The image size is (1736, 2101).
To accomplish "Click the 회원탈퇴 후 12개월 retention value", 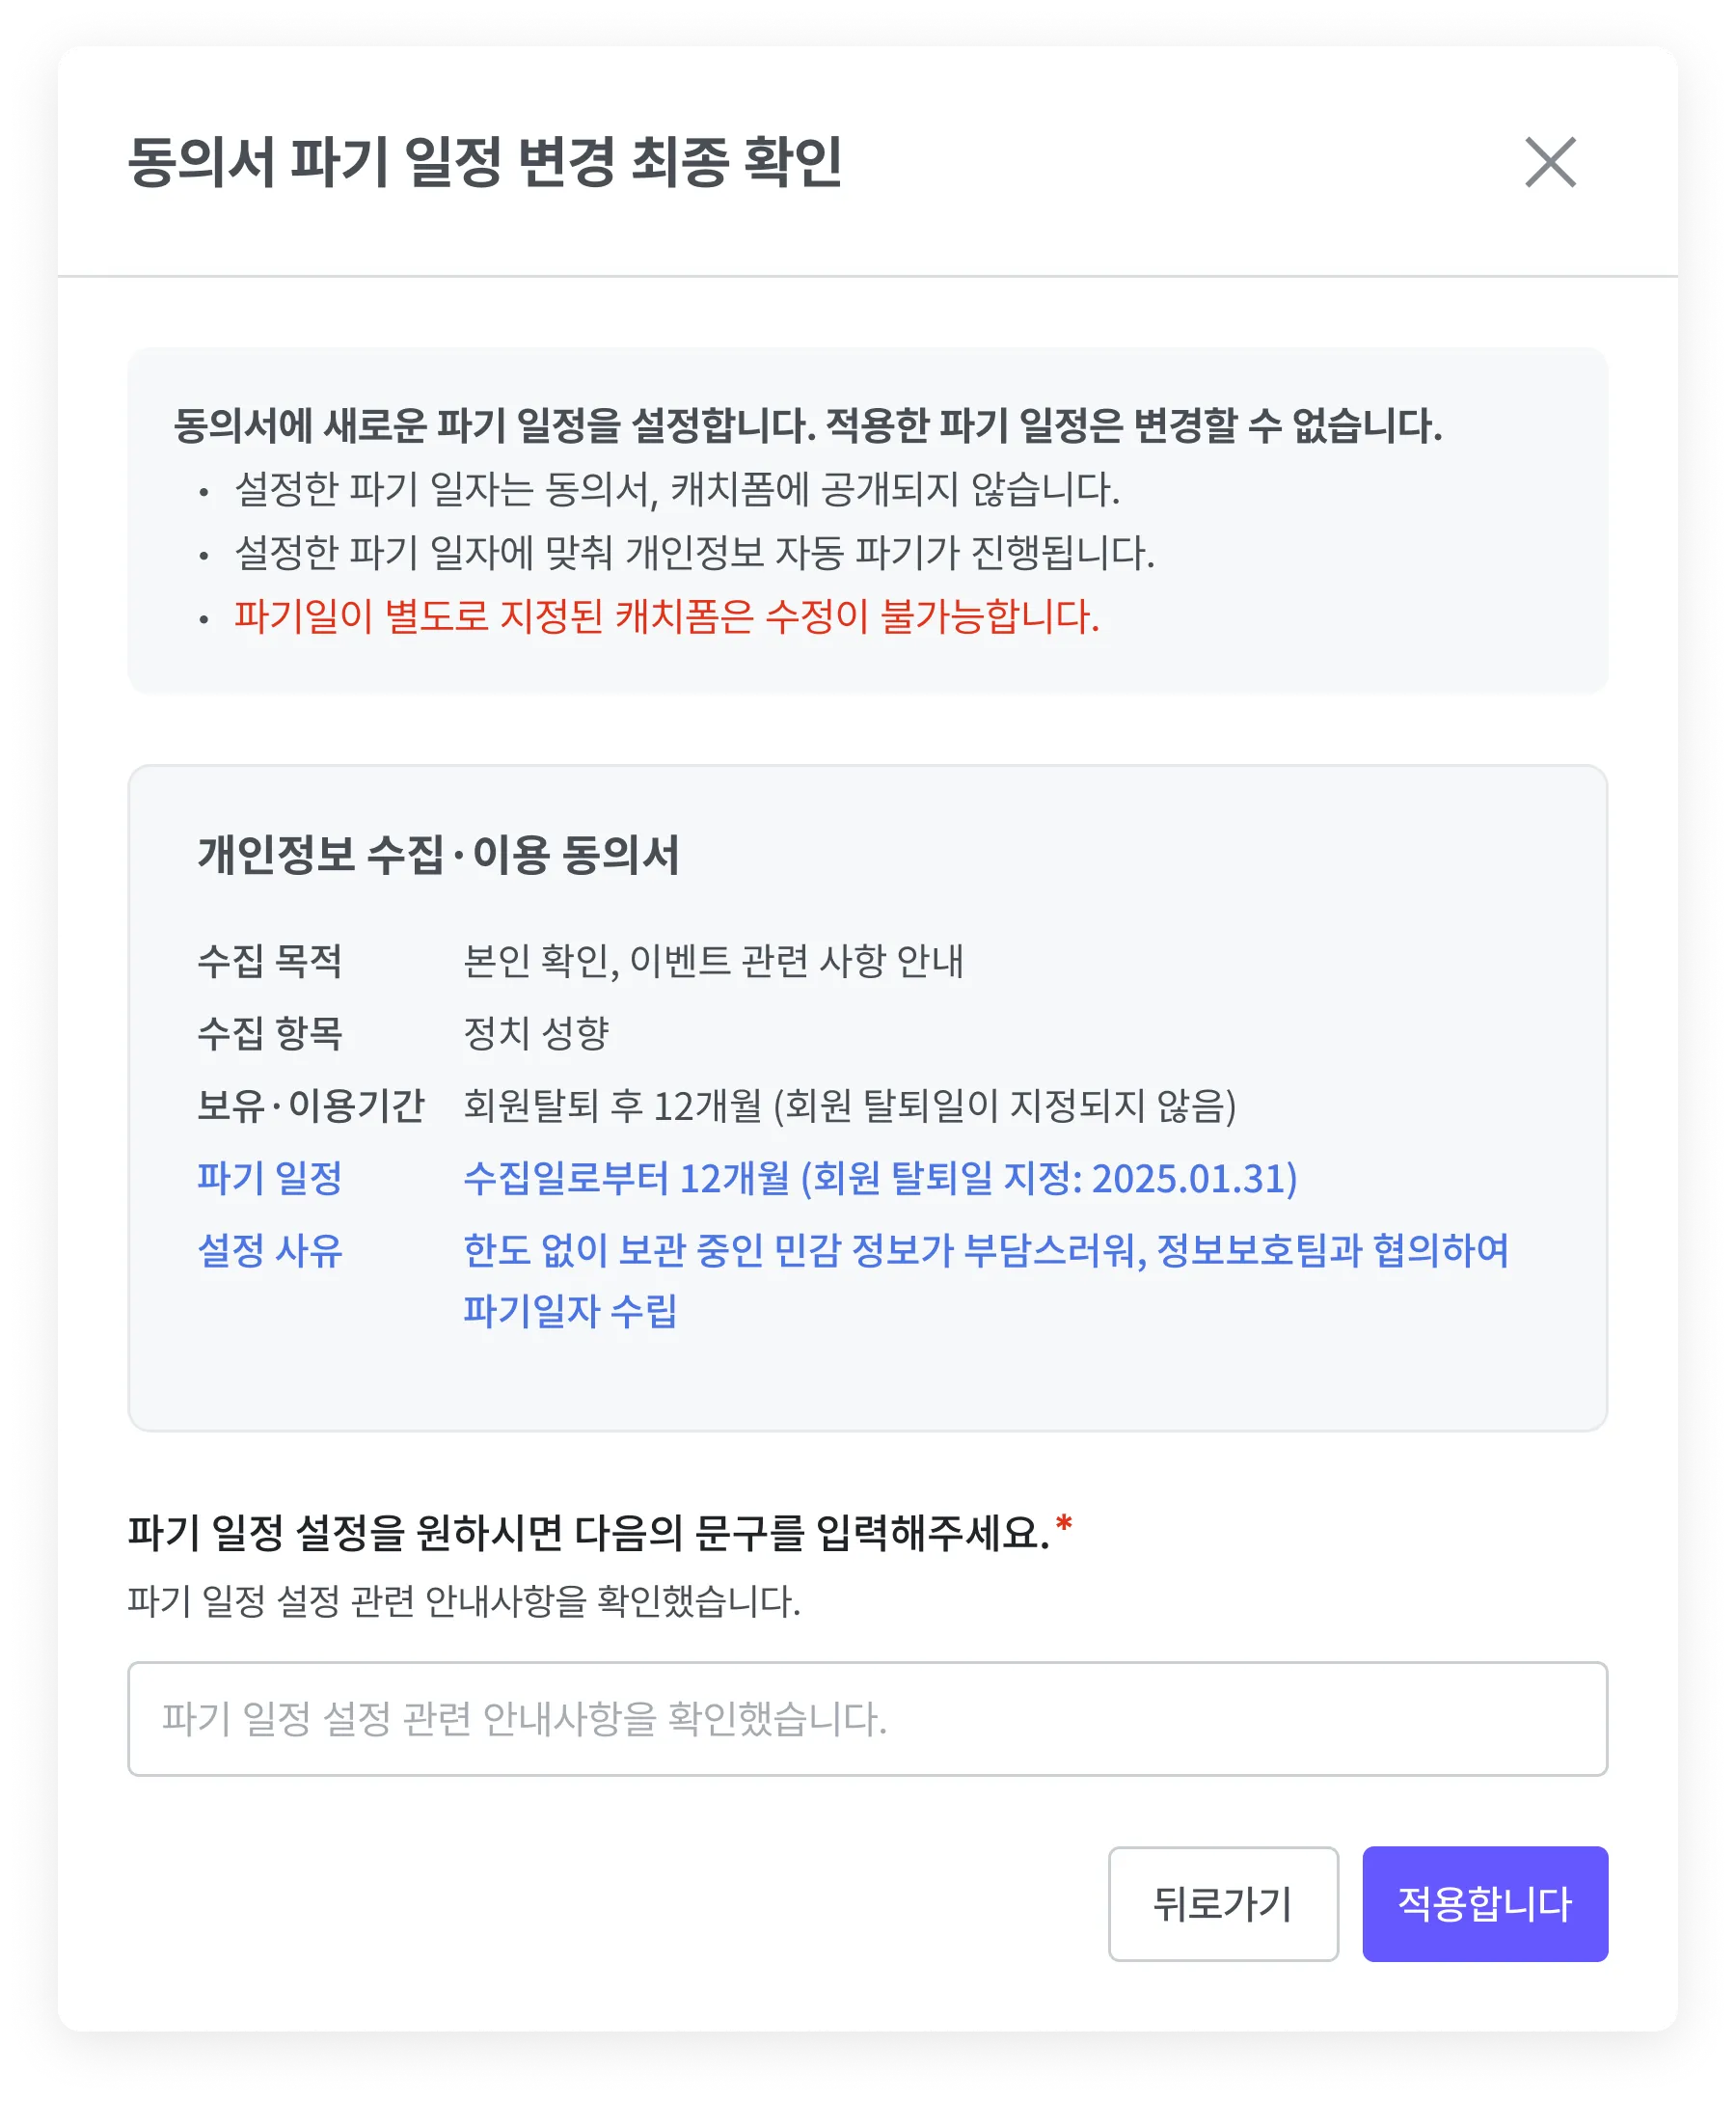I will click(x=850, y=1106).
